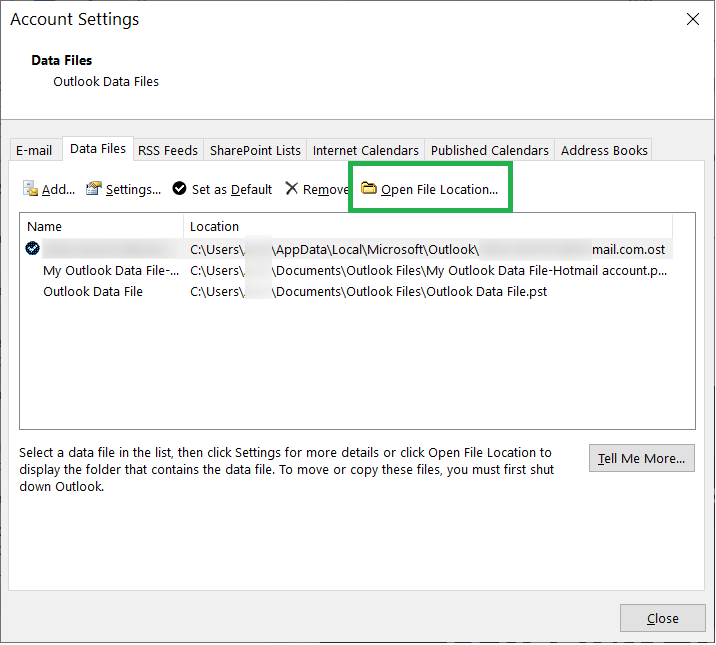Click the default data file checkmark icon
This screenshot has height=645, width=716.
point(32,249)
